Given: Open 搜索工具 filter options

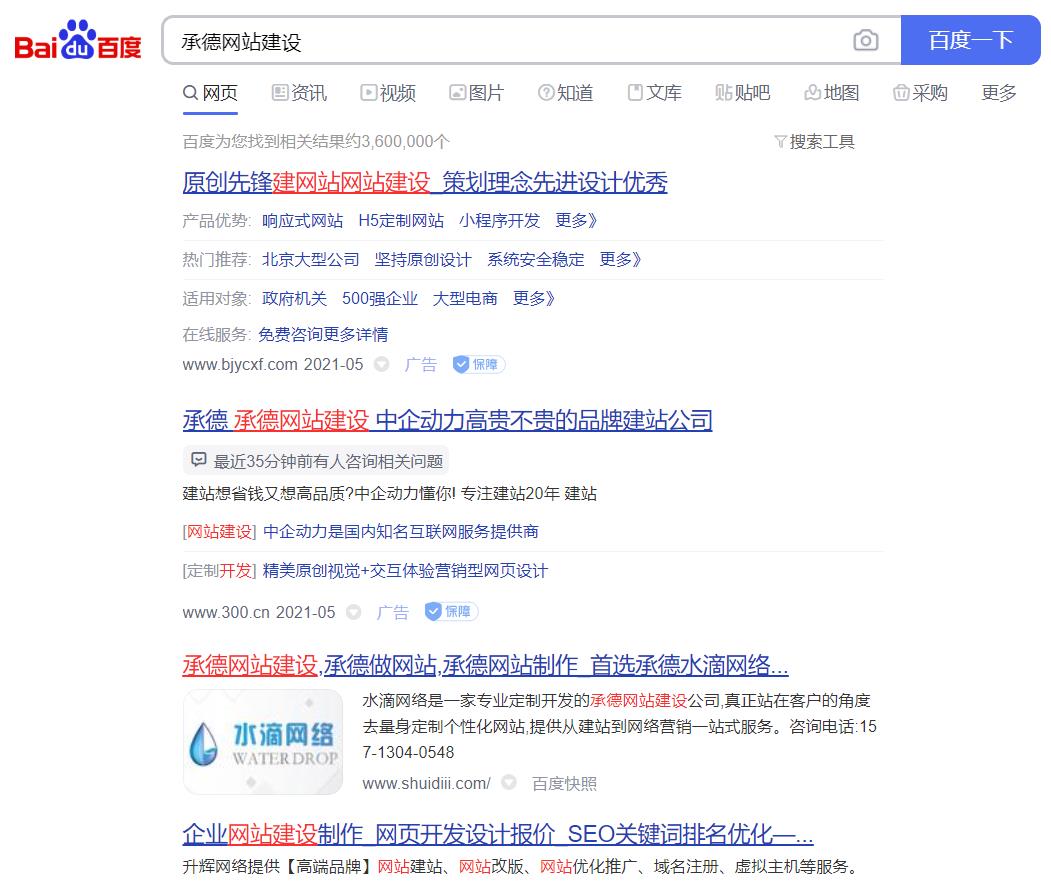Looking at the screenshot, I should [814, 141].
